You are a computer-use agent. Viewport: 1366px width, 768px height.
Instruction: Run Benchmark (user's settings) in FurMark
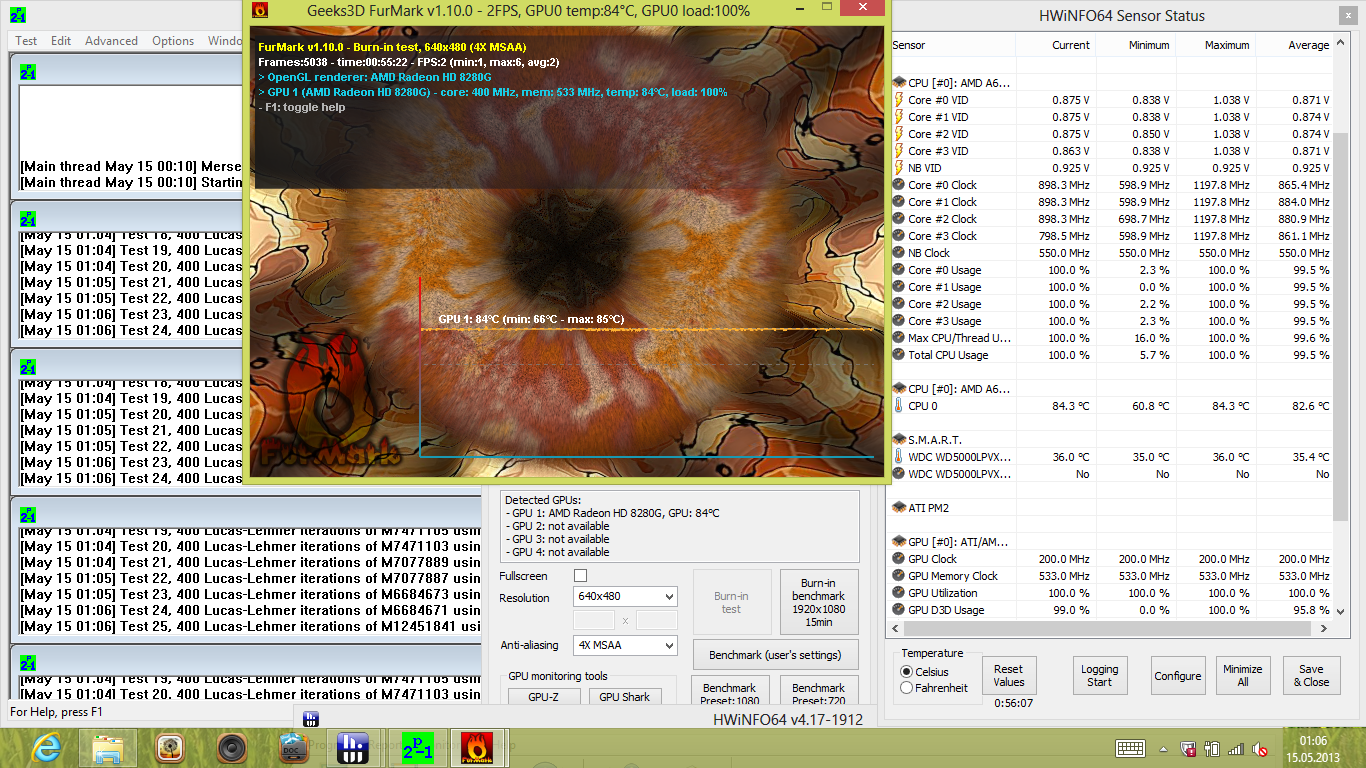775,655
